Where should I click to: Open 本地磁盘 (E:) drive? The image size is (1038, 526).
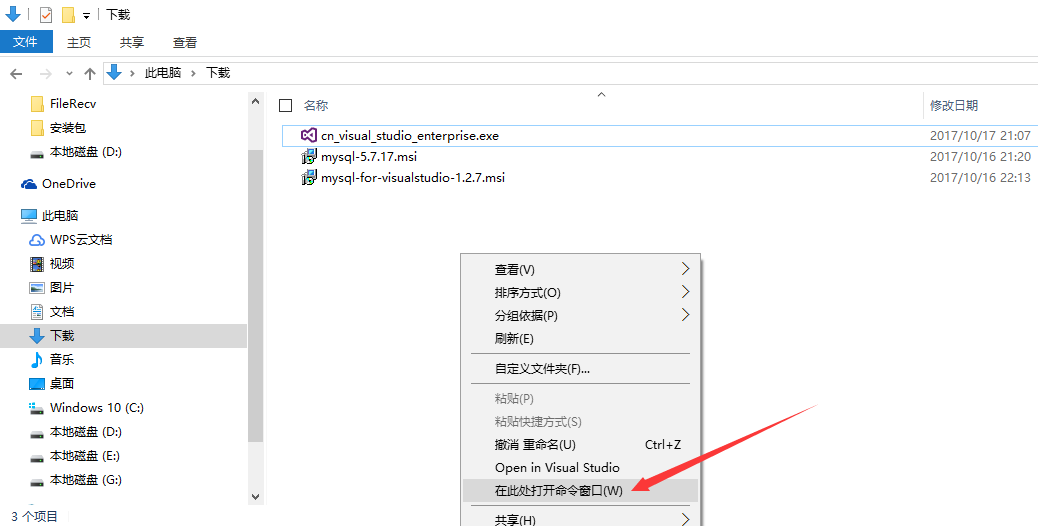click(x=85, y=455)
